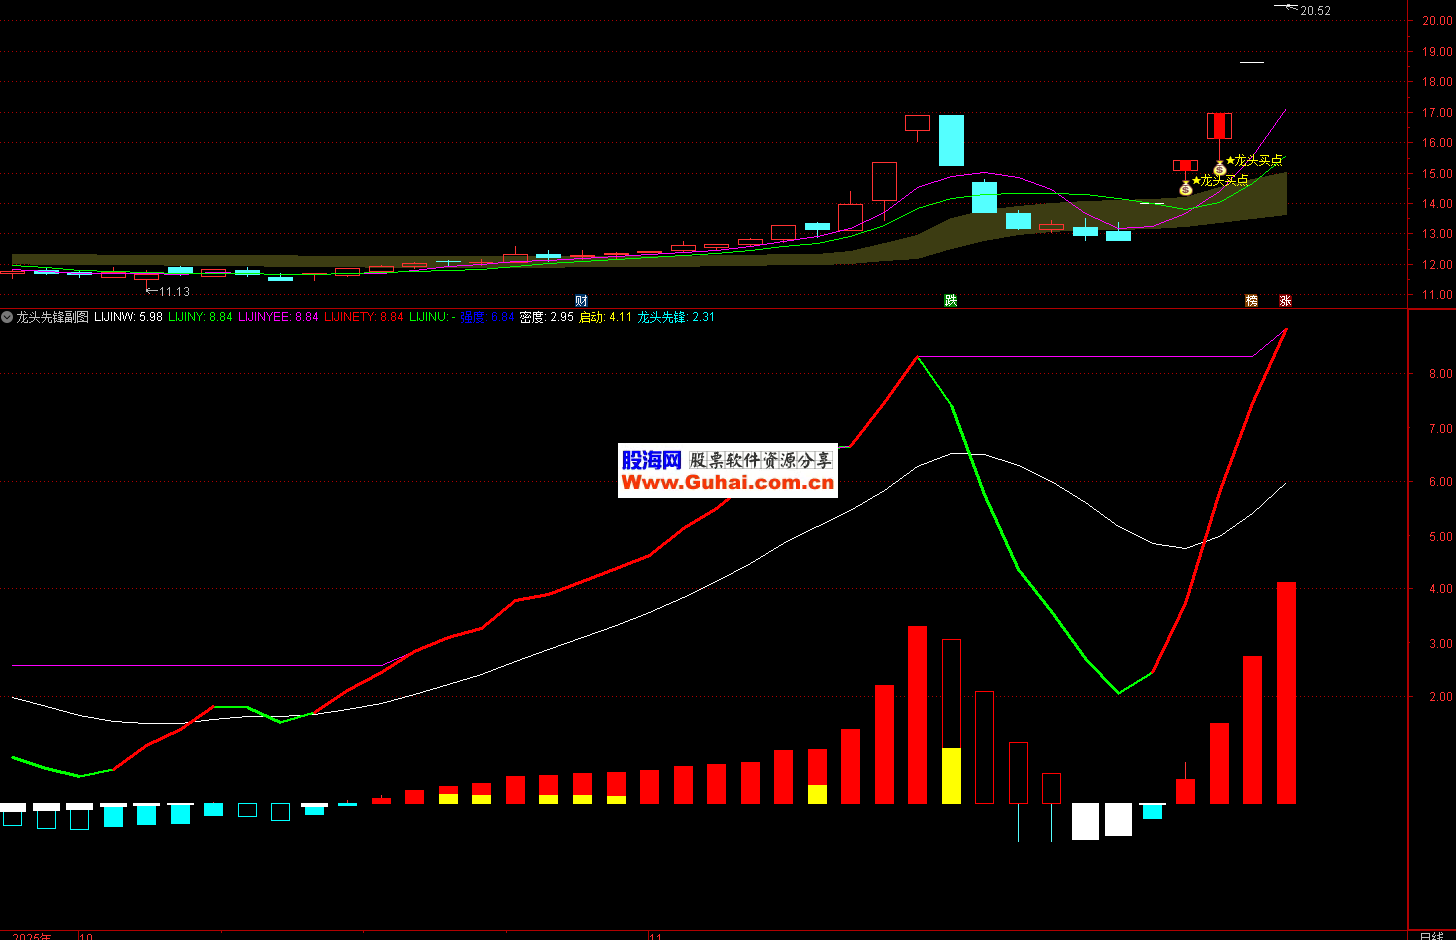
Task: Click the green LIJINY: 8.84 value
Action: 200,317
